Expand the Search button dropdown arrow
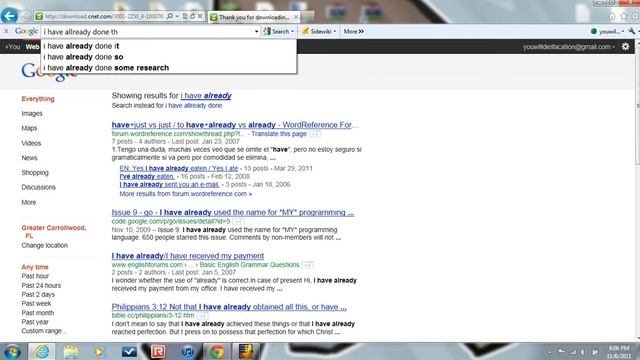640x360 pixels. coord(292,31)
